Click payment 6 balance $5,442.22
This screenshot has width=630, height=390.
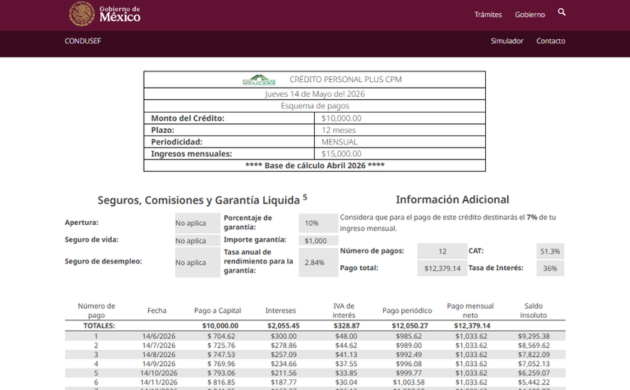(x=534, y=382)
